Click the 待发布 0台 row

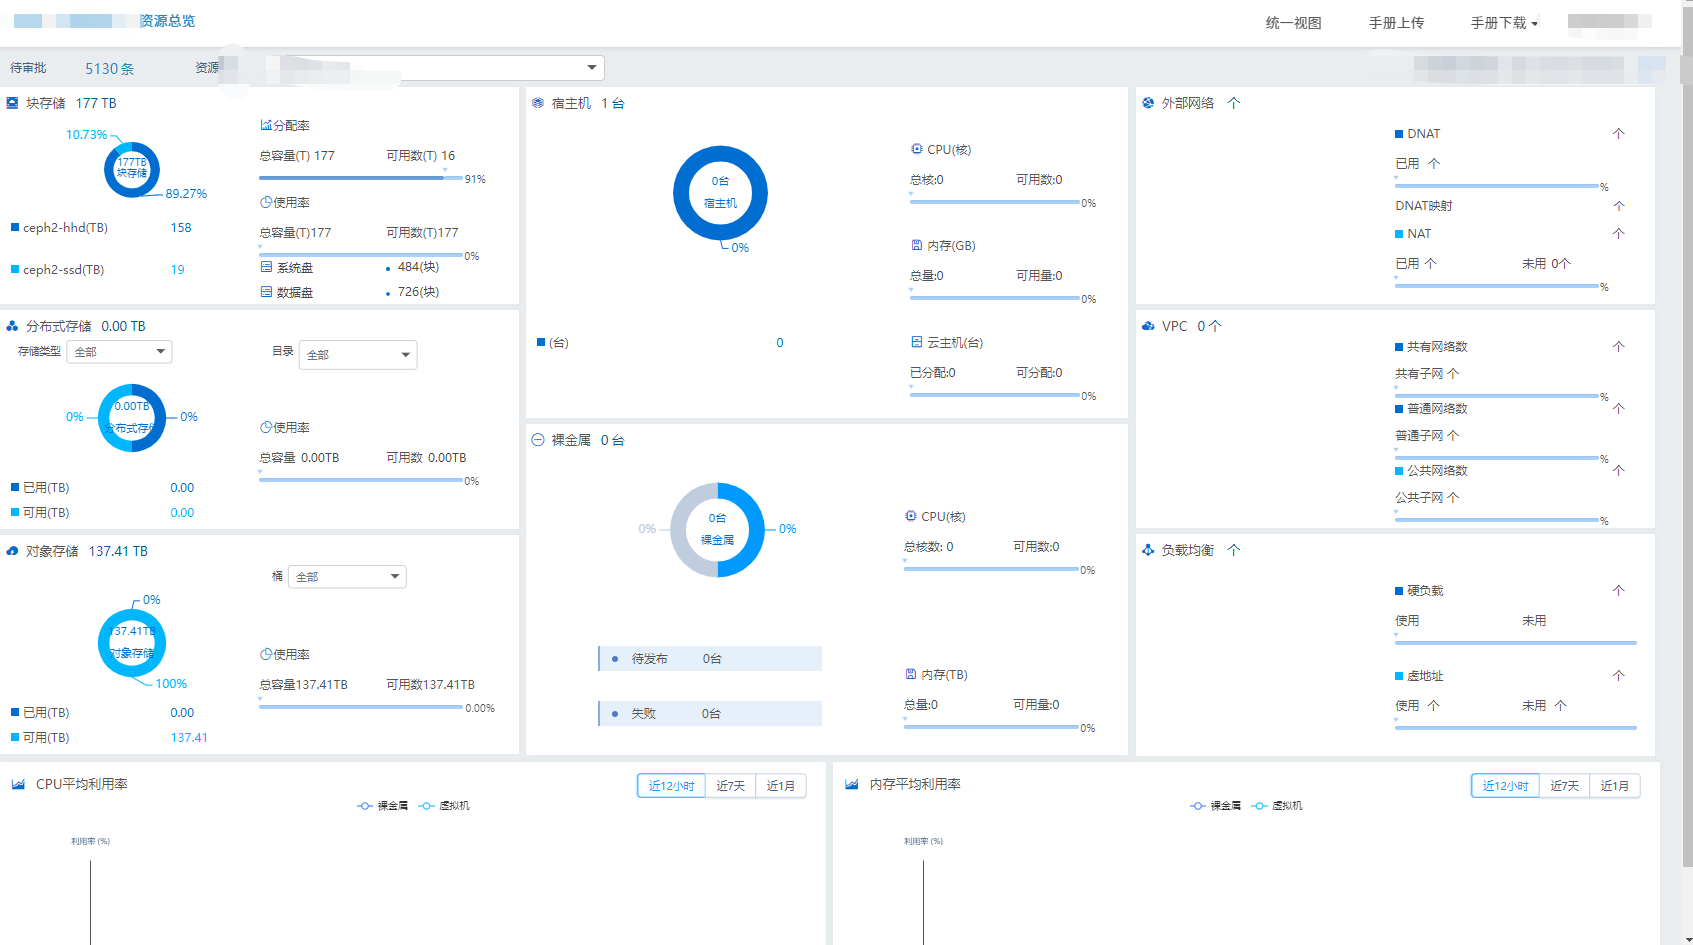tap(710, 659)
